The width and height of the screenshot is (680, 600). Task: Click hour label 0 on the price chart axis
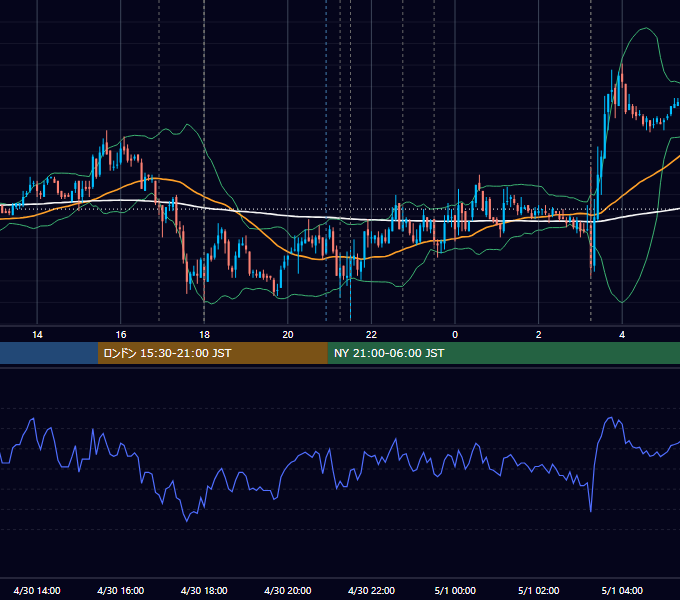pyautogui.click(x=455, y=335)
